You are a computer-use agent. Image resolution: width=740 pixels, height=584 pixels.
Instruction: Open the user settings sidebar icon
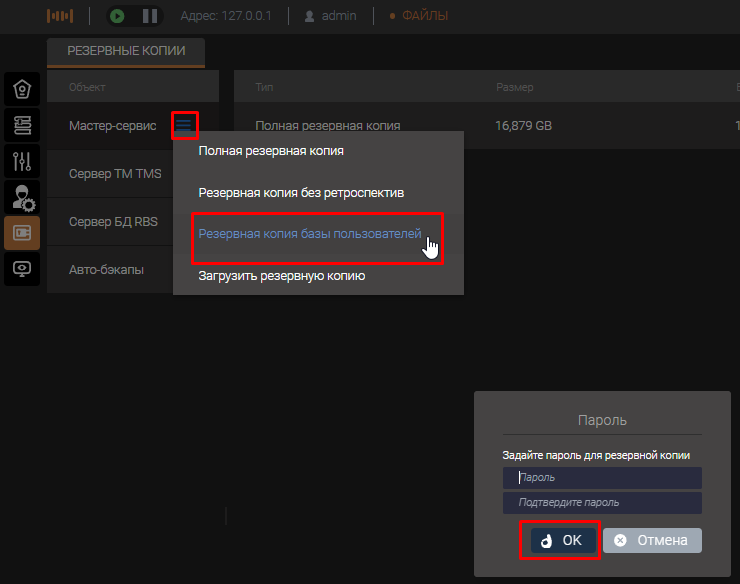22,197
